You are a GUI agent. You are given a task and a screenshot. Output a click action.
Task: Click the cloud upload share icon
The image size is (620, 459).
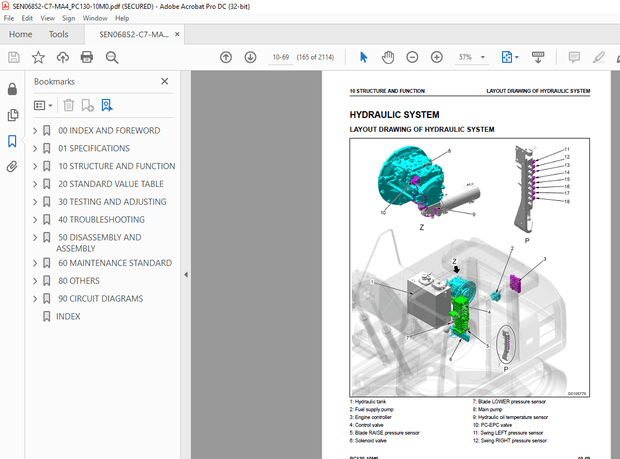[62, 57]
